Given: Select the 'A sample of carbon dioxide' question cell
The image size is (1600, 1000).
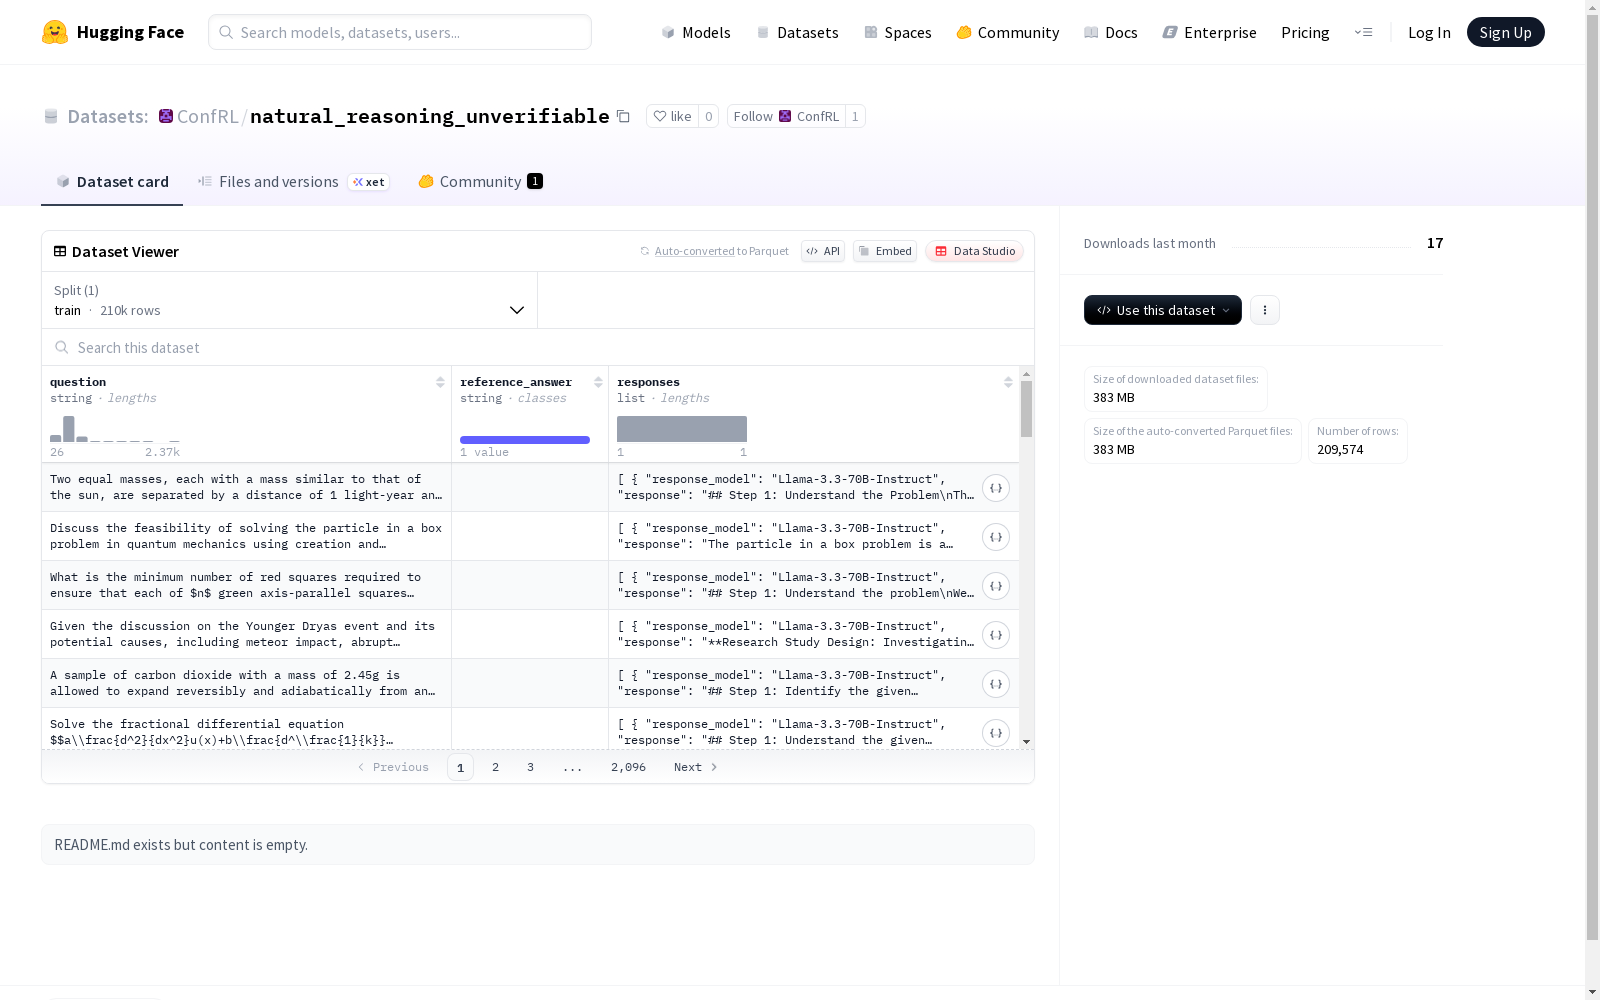Looking at the screenshot, I should [247, 683].
